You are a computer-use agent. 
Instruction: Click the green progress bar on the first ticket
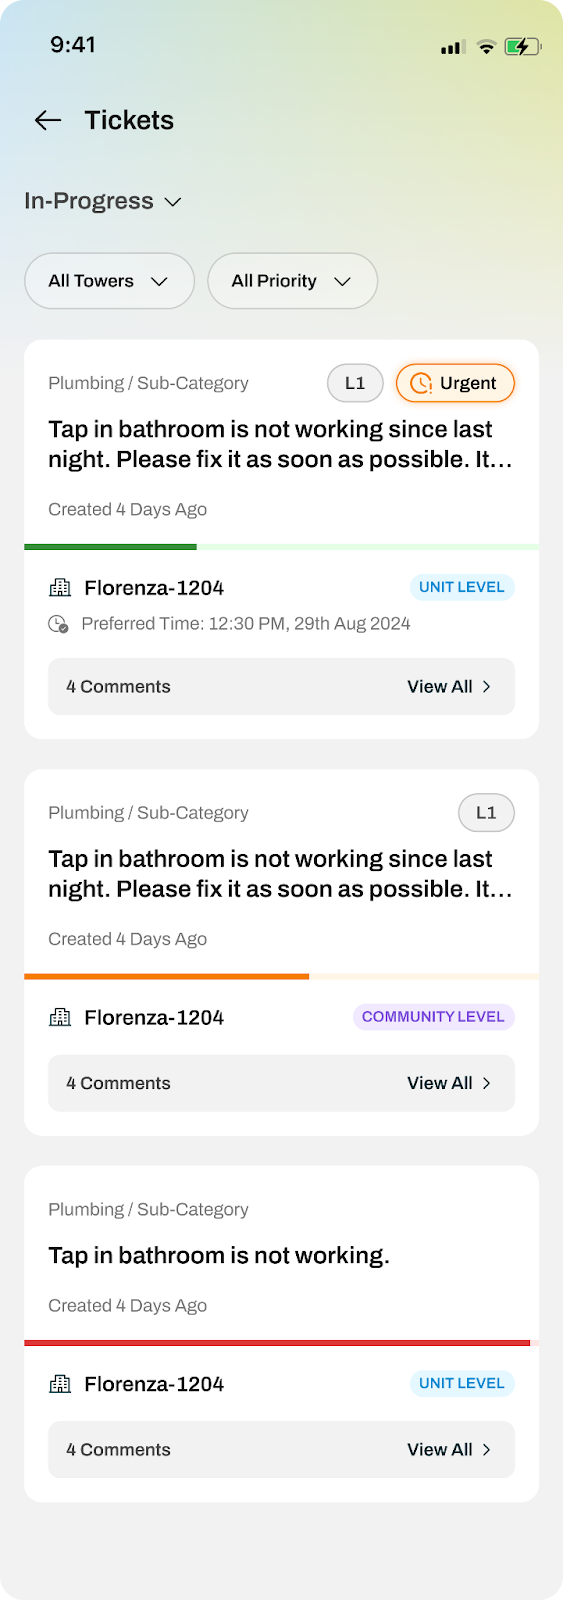click(110, 547)
